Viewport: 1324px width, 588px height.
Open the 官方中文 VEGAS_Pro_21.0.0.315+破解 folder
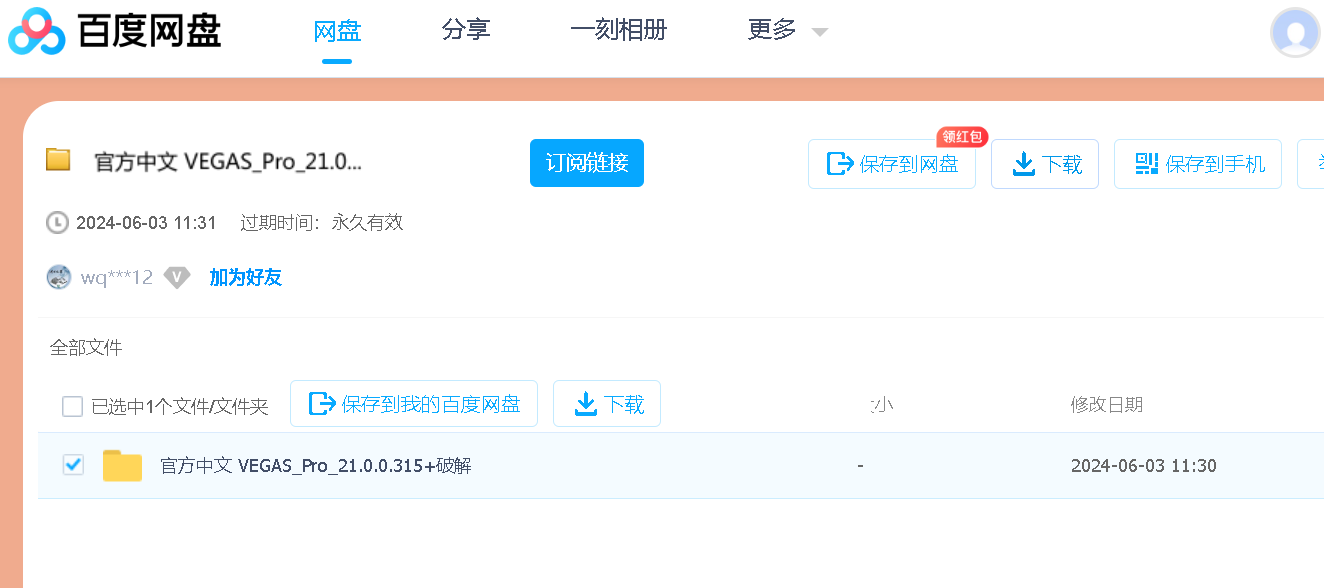[x=316, y=466]
